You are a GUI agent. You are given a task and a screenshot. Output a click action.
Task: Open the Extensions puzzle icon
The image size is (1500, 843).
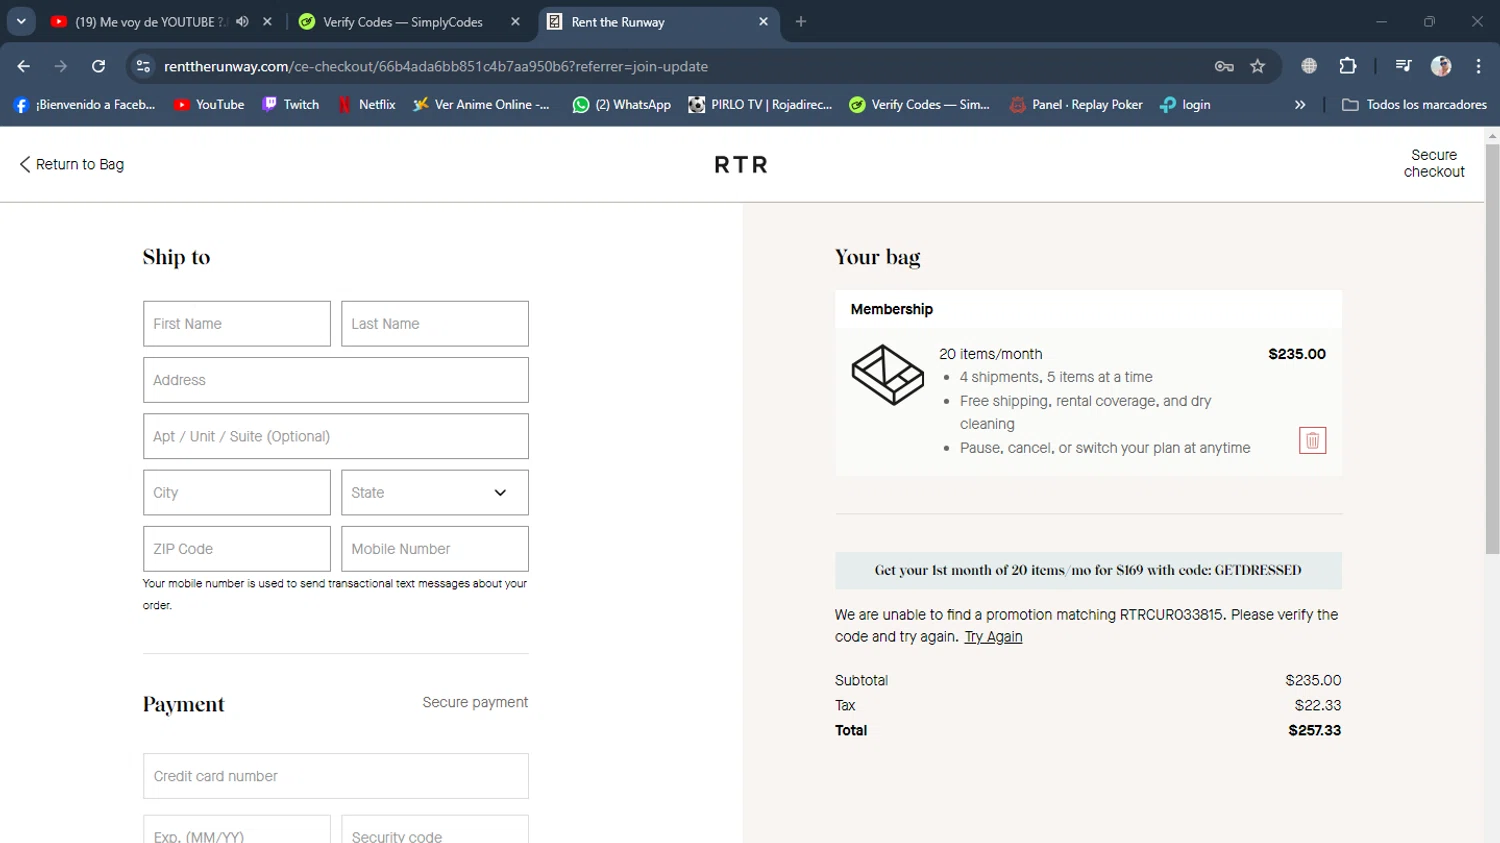click(1348, 66)
